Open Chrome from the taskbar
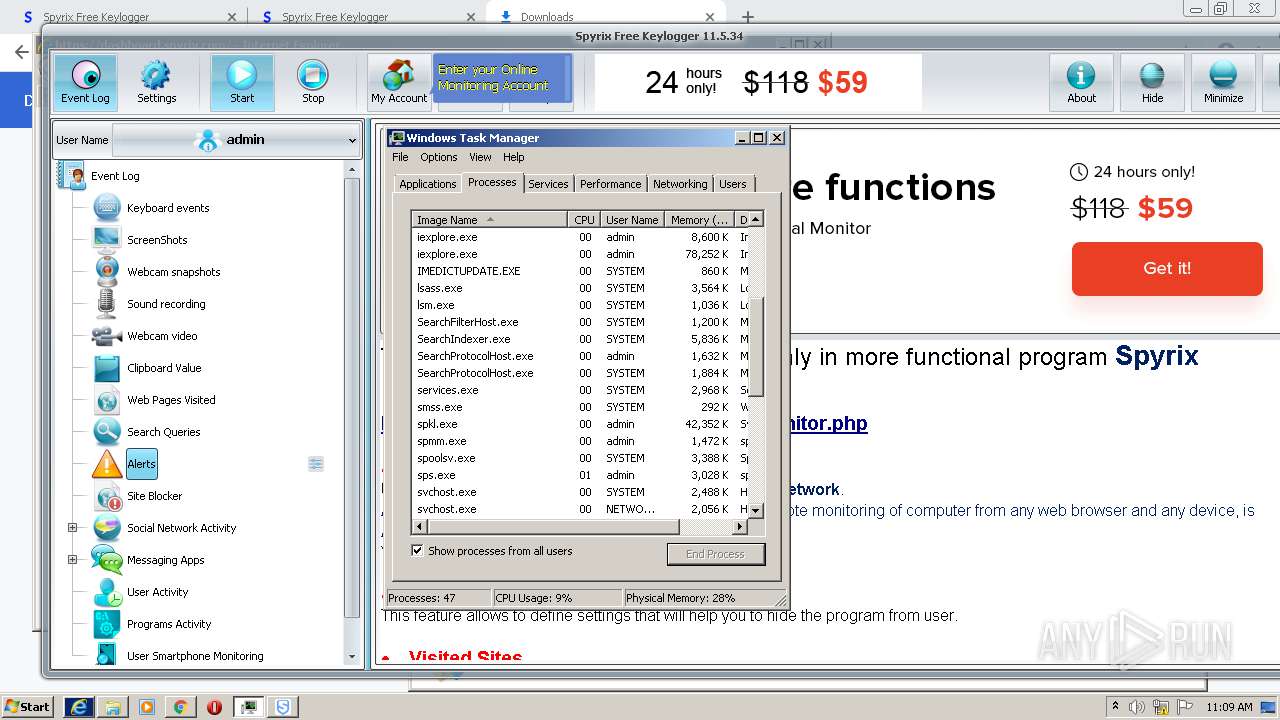Viewport: 1280px width, 720px height. pos(180,707)
